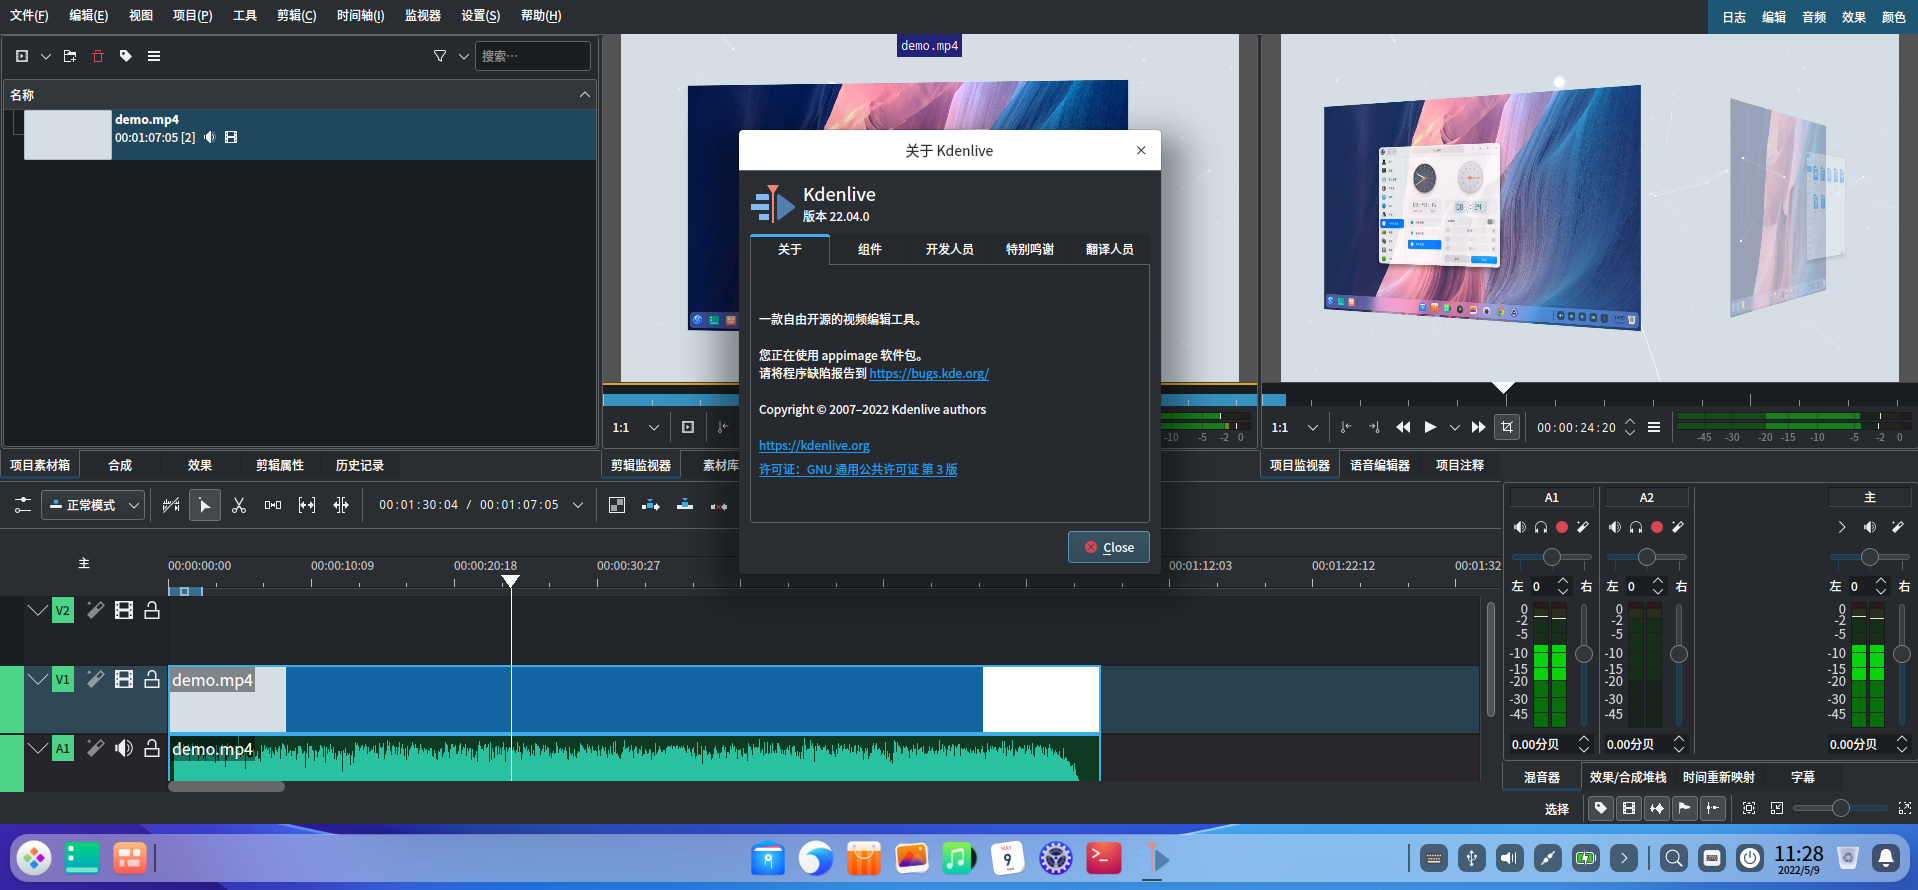Collapse track V2 chevron
1918x890 pixels.
coord(38,610)
